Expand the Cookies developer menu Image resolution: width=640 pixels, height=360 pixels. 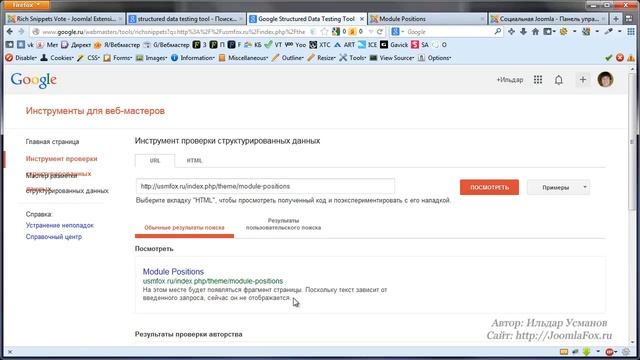pos(57,58)
